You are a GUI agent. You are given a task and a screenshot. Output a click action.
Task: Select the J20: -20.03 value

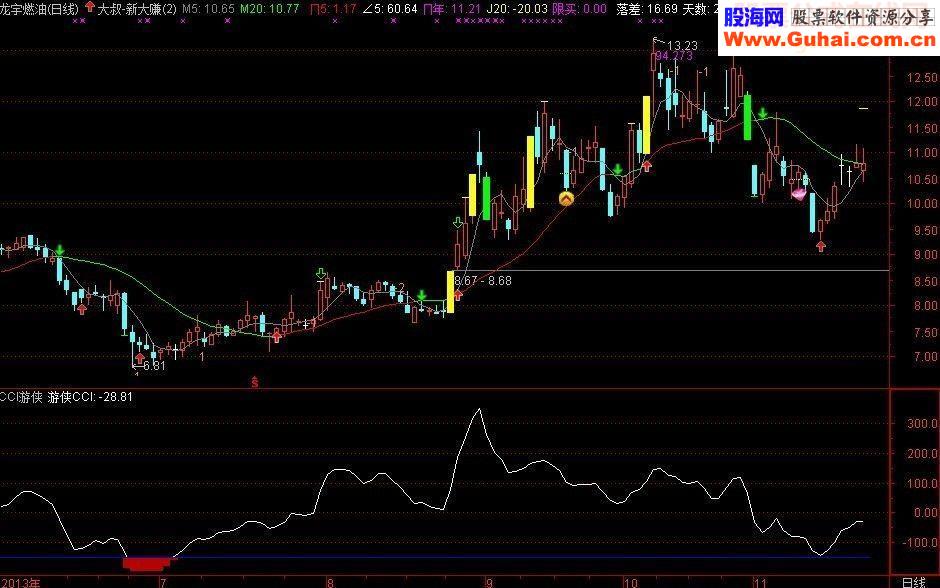tap(517, 8)
